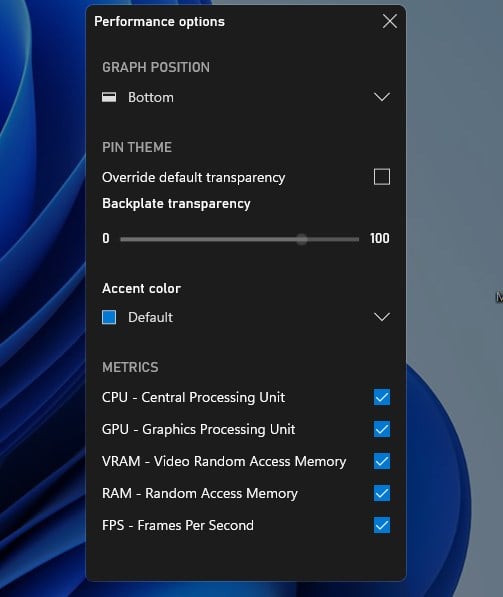Click the slider minimum value 0
503x597 pixels.
pyautogui.click(x=106, y=238)
